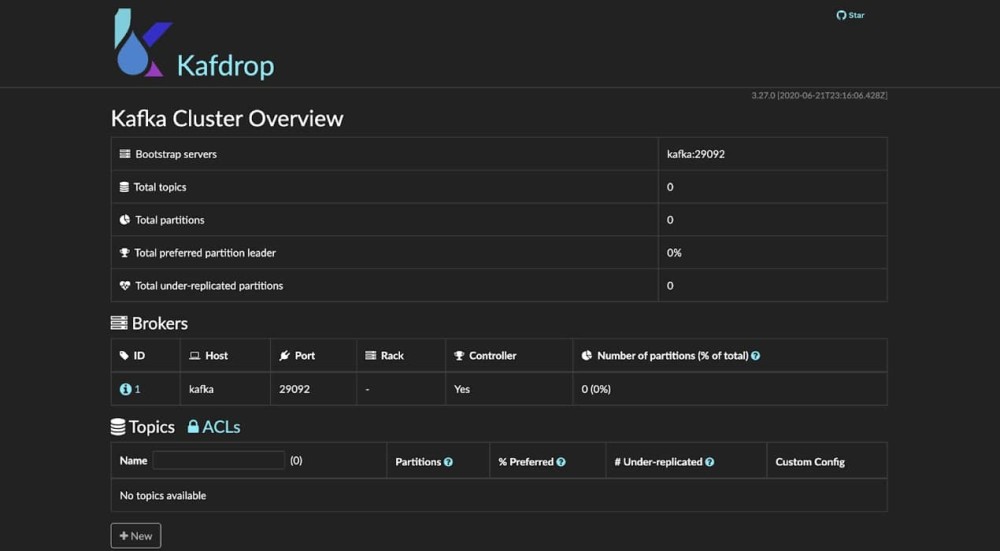Click the preferred partition leader trophy icon
The height and width of the screenshot is (551, 1000).
[x=124, y=253]
